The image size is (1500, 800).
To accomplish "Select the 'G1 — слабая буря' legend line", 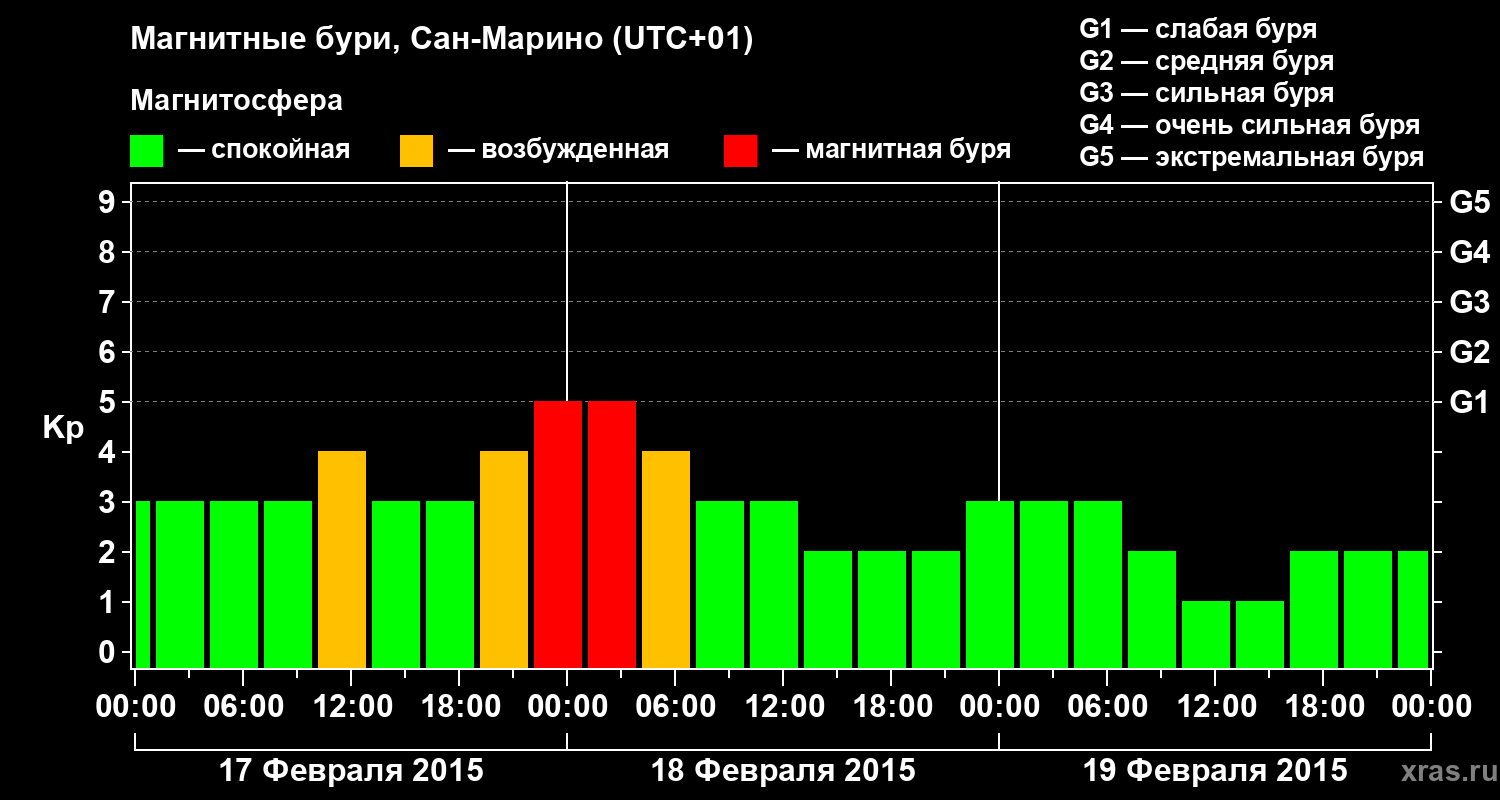I will click(1198, 29).
